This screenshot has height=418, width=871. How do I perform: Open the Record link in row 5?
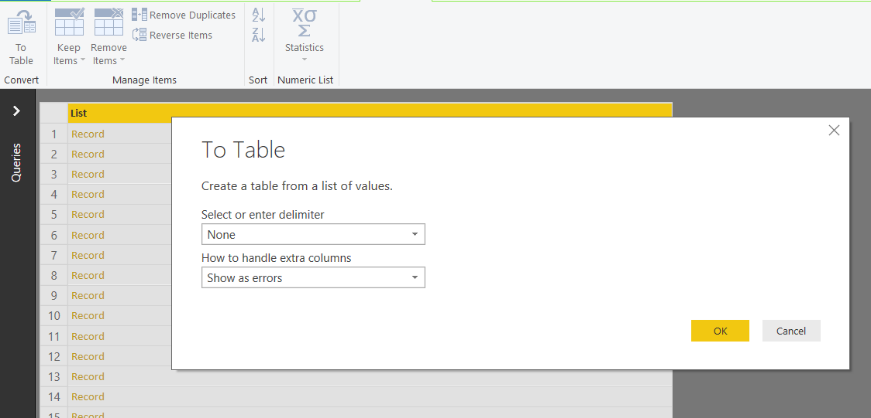click(88, 215)
